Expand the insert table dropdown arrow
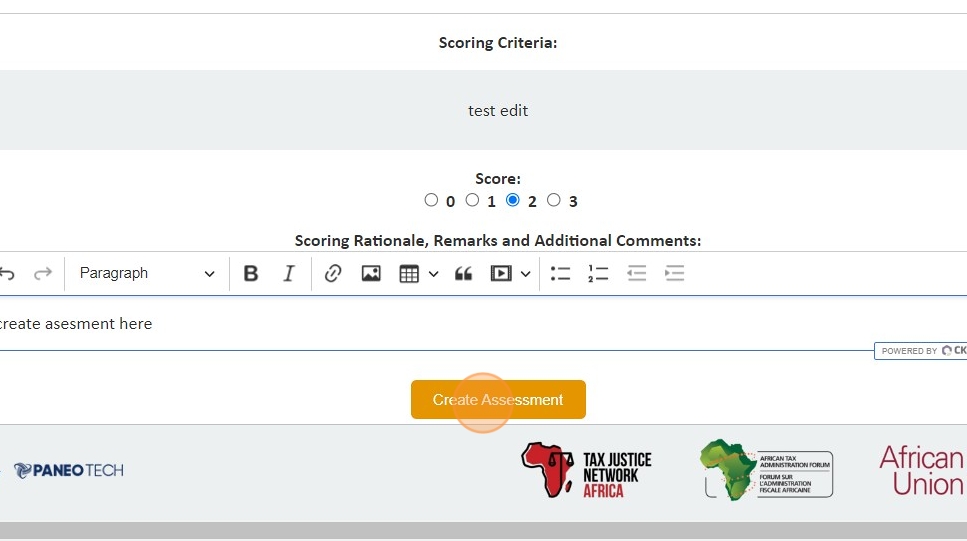967x541 pixels. click(433, 273)
